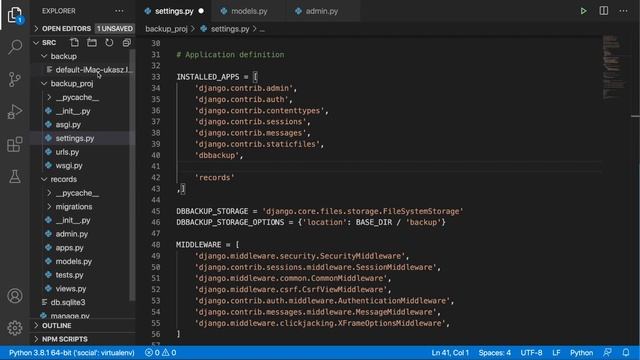Open db.sqlite3 in the file tree
Screen dimensions: 640x360
click(68, 302)
